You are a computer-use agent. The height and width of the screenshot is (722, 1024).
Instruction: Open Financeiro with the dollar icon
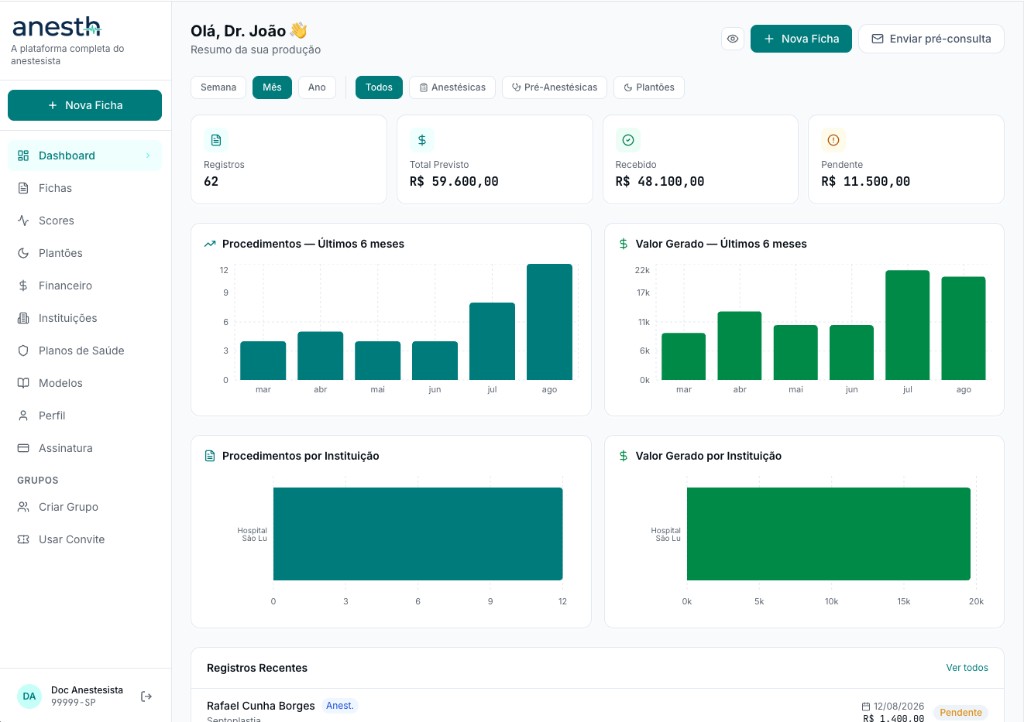tap(24, 286)
